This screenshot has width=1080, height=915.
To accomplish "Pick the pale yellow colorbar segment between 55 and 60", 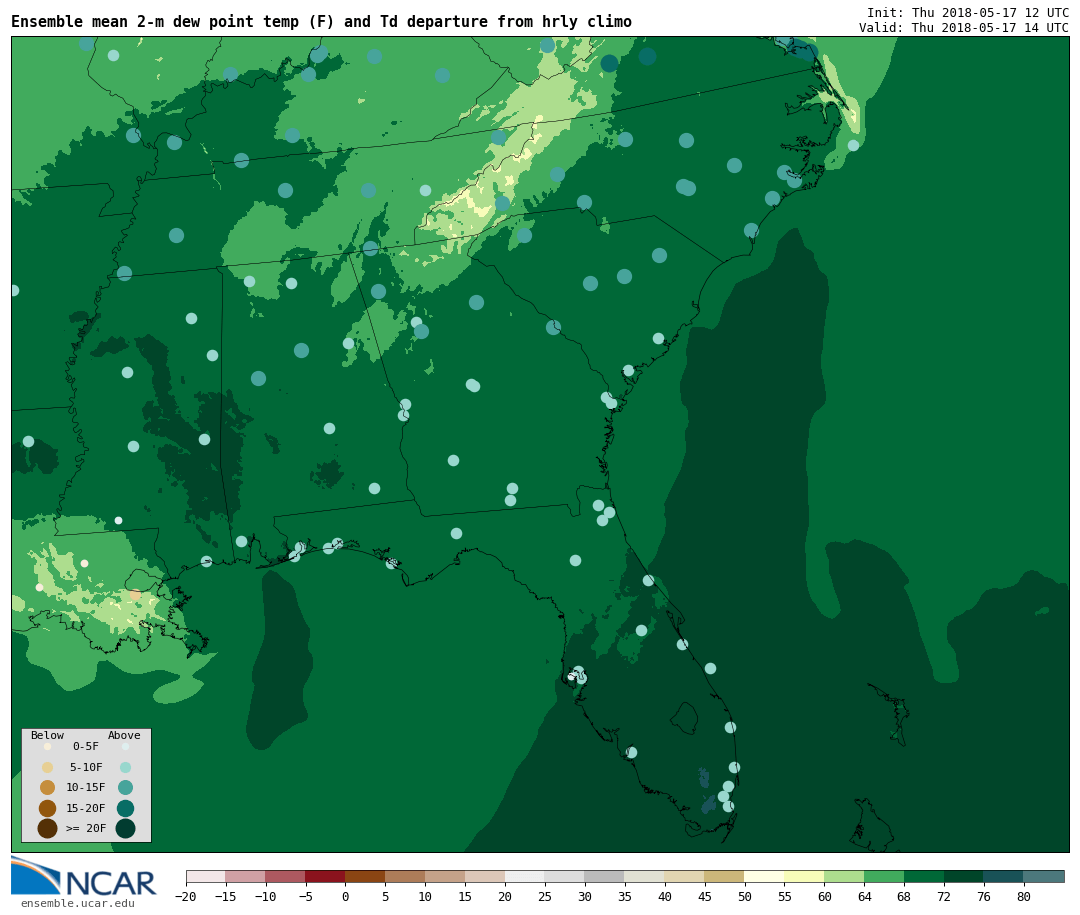I will click(805, 876).
